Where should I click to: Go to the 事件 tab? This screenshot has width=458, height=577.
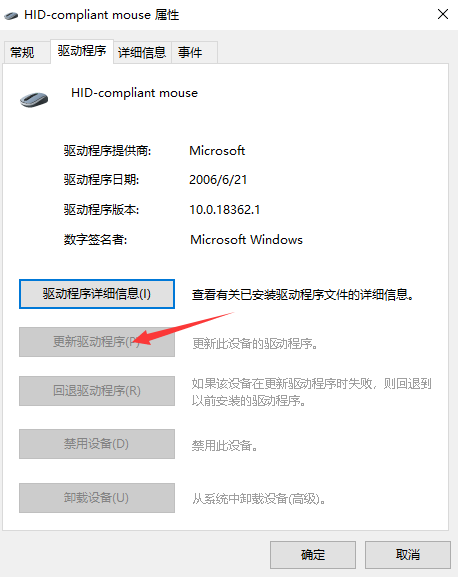[x=190, y=52]
